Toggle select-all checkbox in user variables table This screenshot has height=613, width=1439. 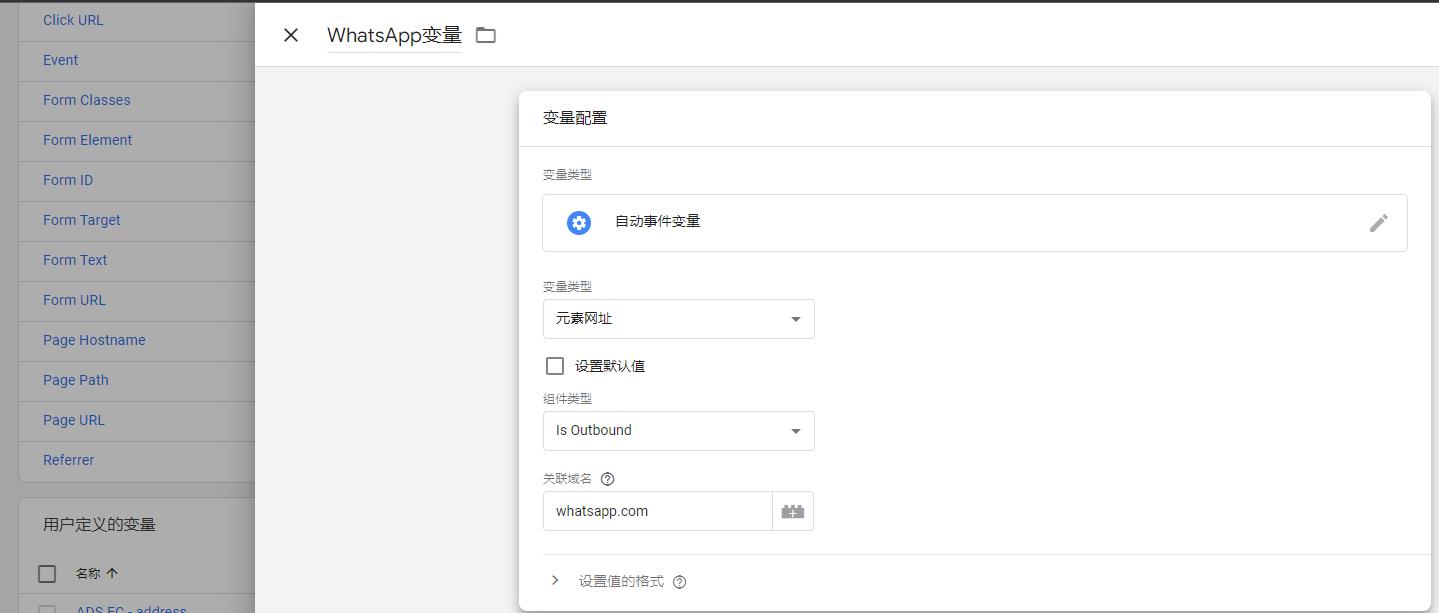[x=47, y=573]
